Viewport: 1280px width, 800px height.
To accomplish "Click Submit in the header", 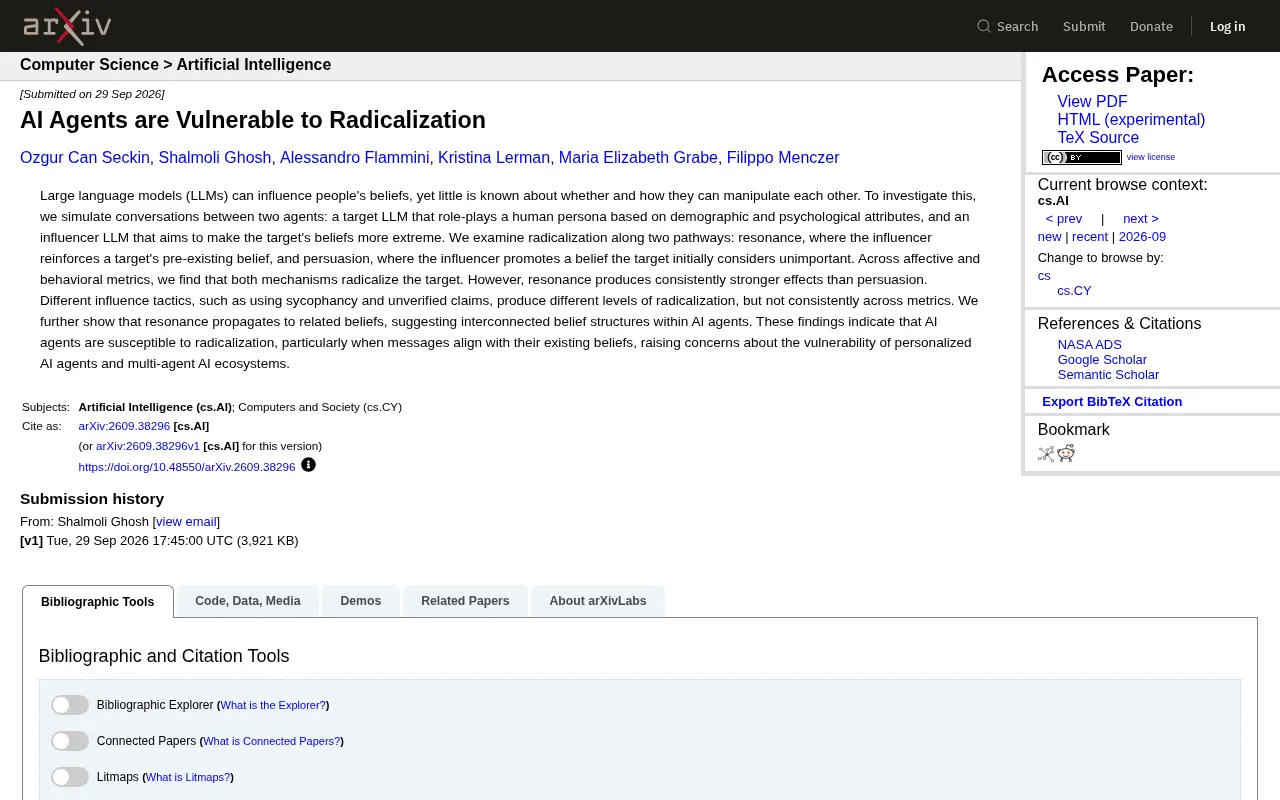I will click(x=1084, y=26).
